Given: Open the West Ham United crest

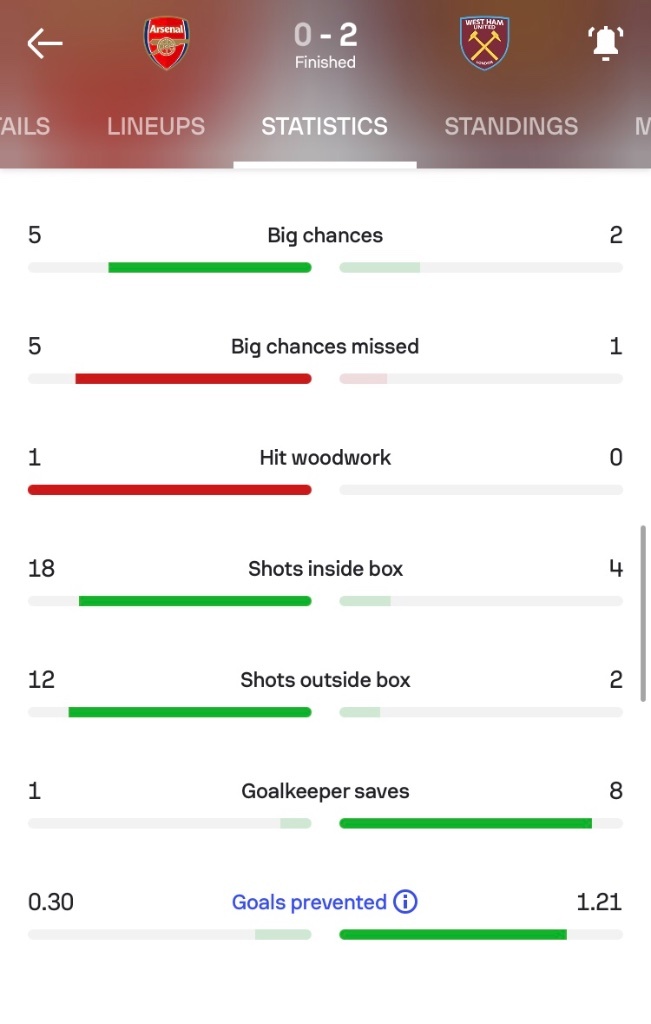Looking at the screenshot, I should [484, 43].
